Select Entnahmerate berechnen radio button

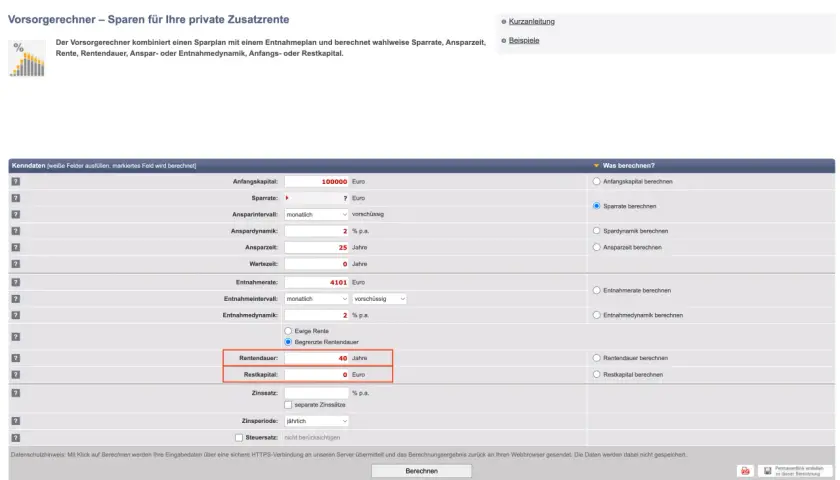click(596, 290)
